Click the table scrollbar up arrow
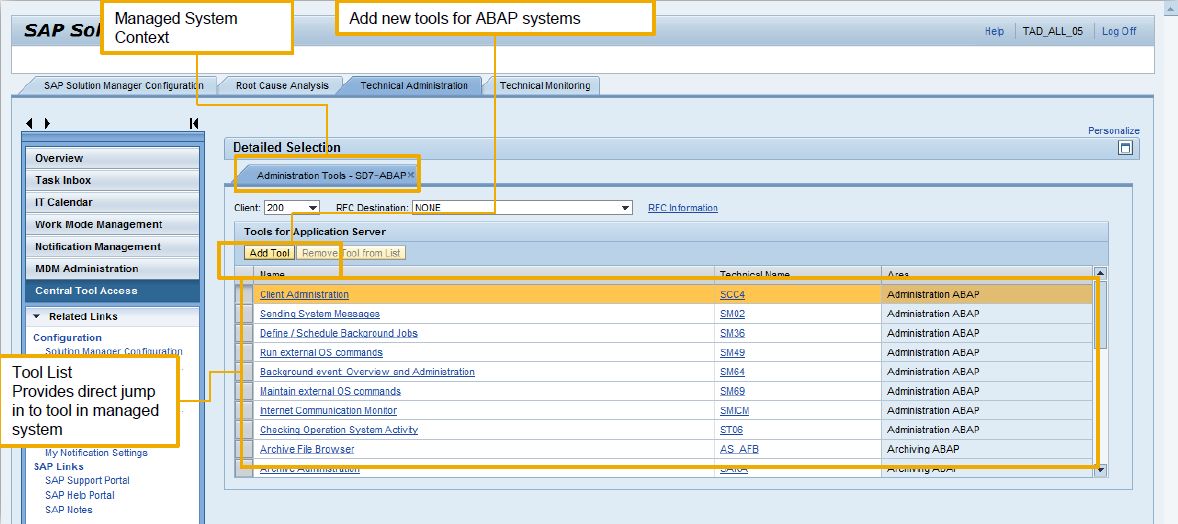This screenshot has height=524, width=1178. [x=1100, y=274]
